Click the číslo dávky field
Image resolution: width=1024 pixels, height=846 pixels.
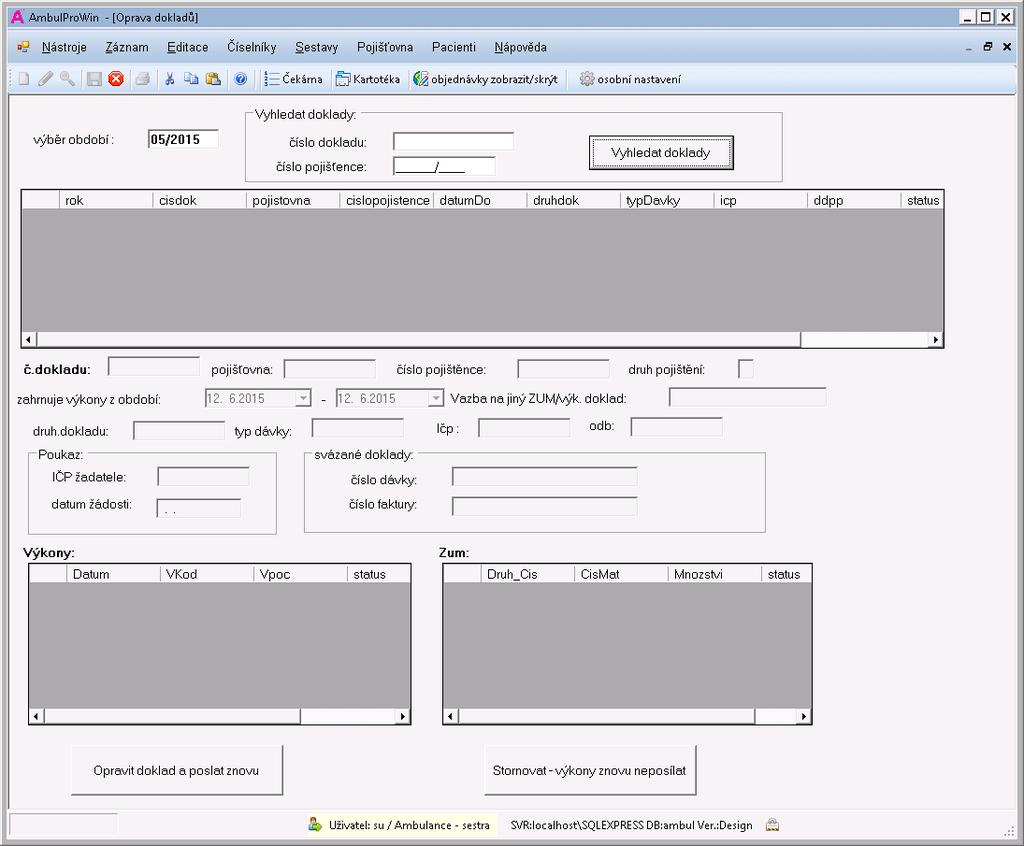pos(545,476)
